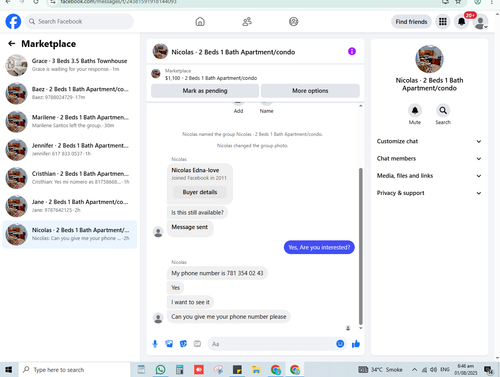Click taskbar 'Type here to search' box
500x377 pixels.
pos(74,370)
